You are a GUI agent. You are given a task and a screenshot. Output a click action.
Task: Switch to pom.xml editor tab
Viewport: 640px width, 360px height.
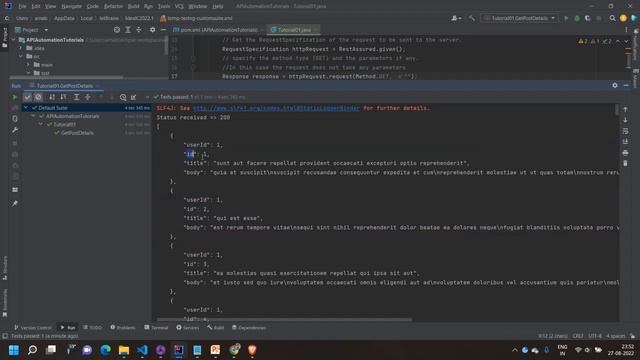[x=218, y=30]
